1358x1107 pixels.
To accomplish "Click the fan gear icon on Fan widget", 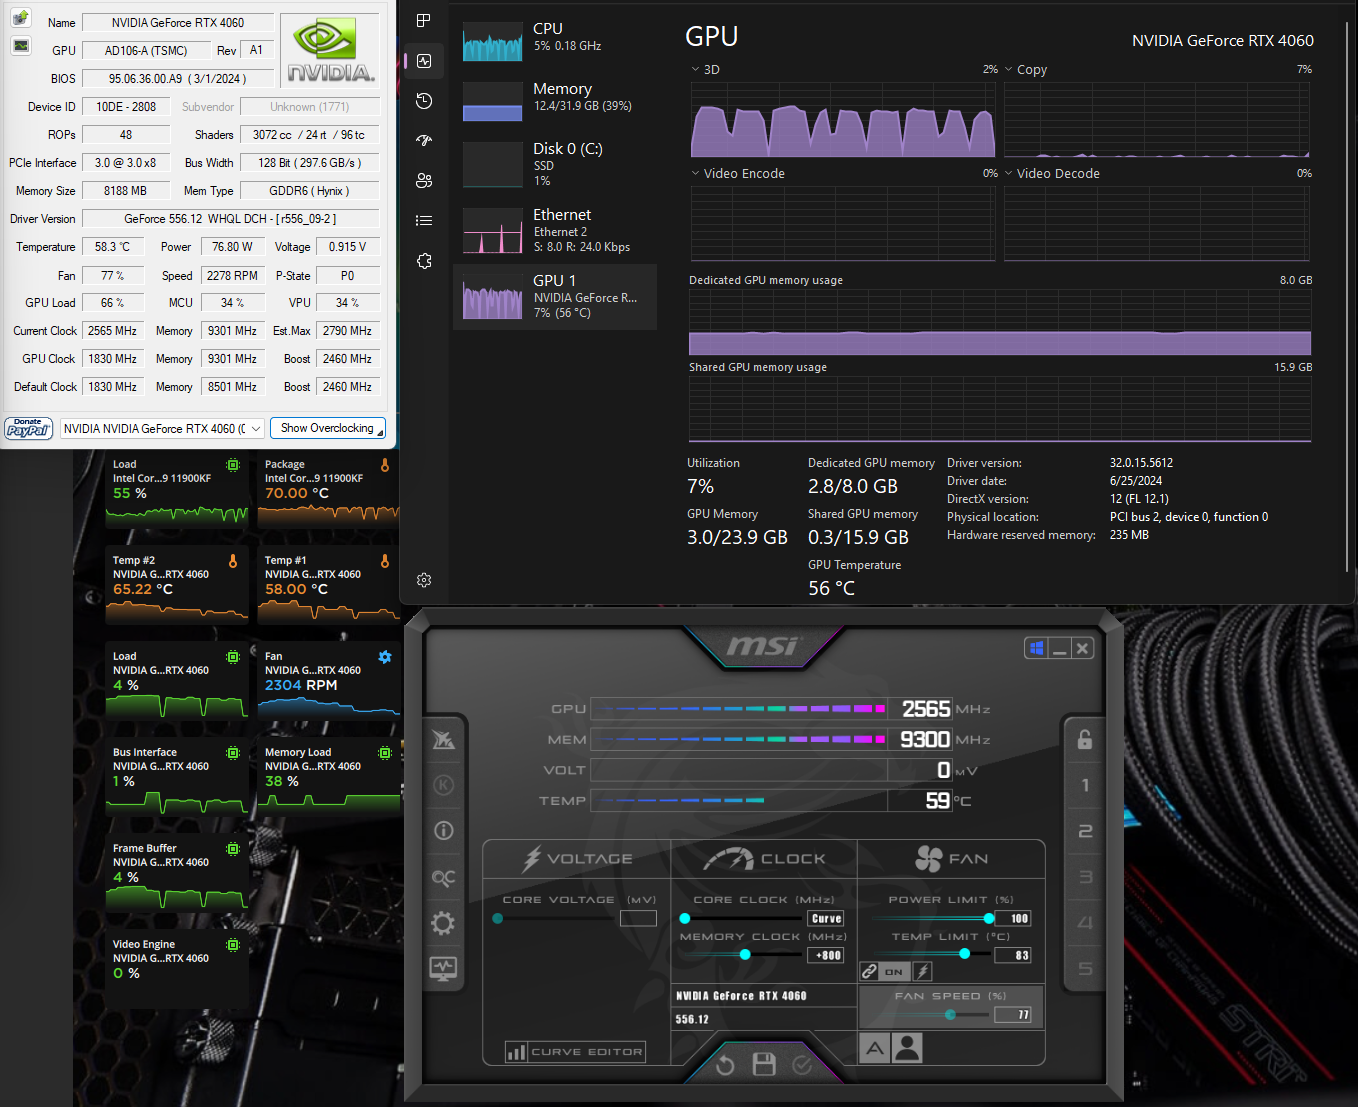I will 385,657.
